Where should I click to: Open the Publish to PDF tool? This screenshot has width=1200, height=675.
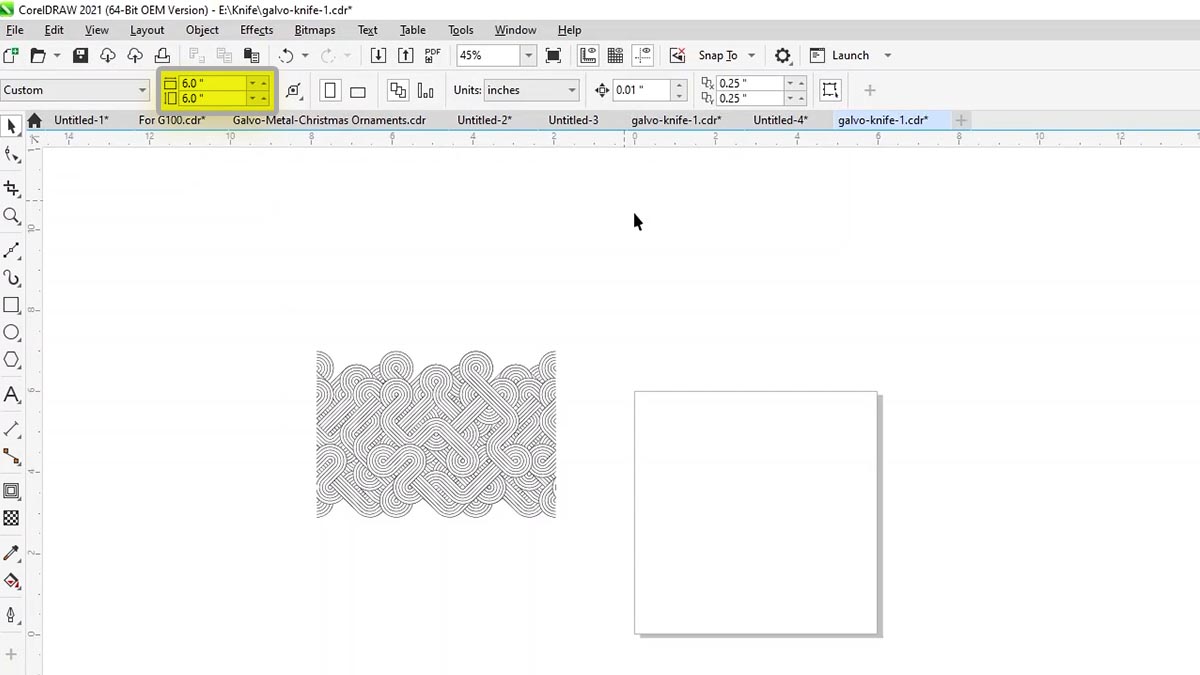pyautogui.click(x=432, y=55)
